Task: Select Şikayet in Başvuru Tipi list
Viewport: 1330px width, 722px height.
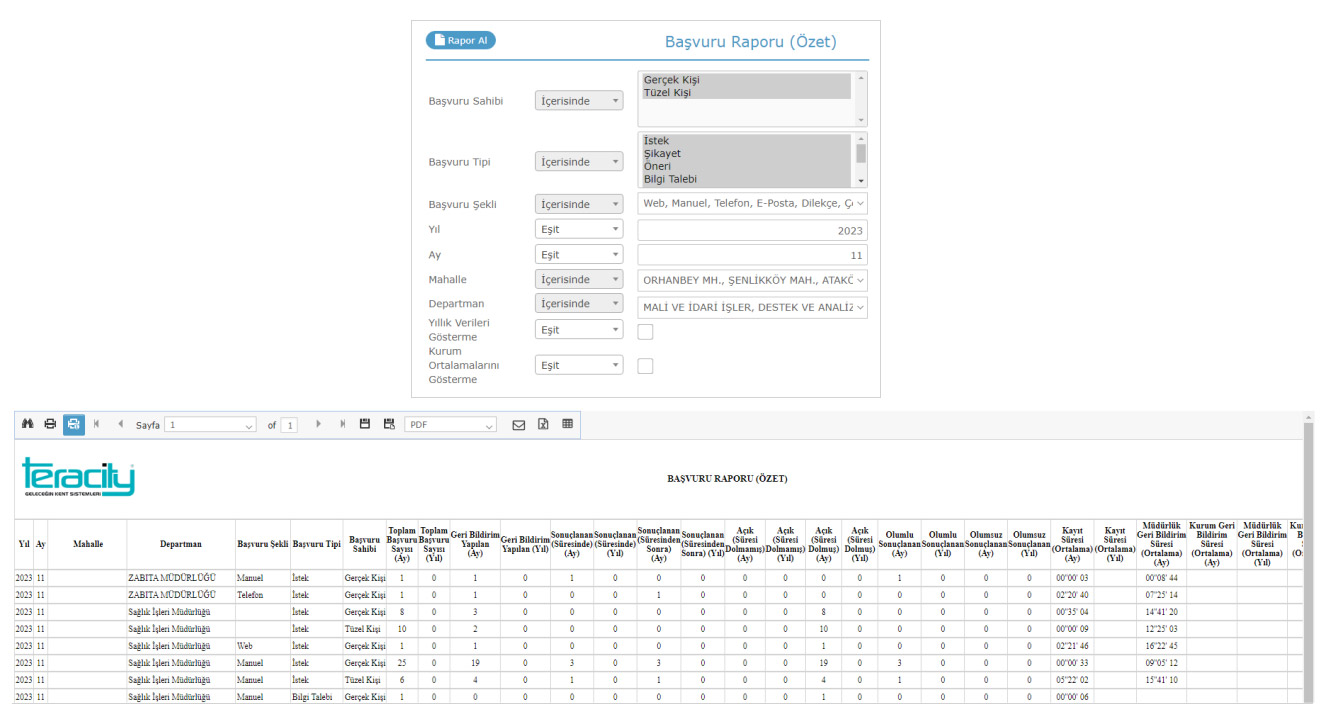Action: 746,155
